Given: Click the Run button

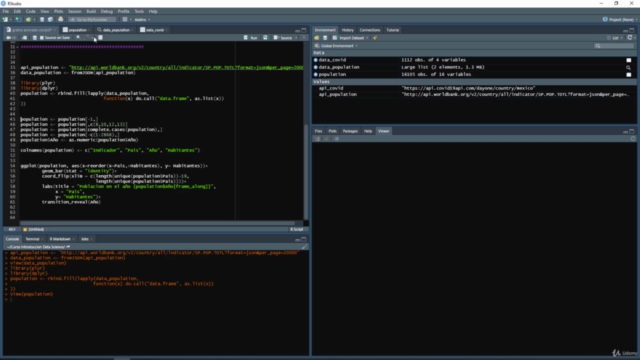Looking at the screenshot, I should point(251,38).
